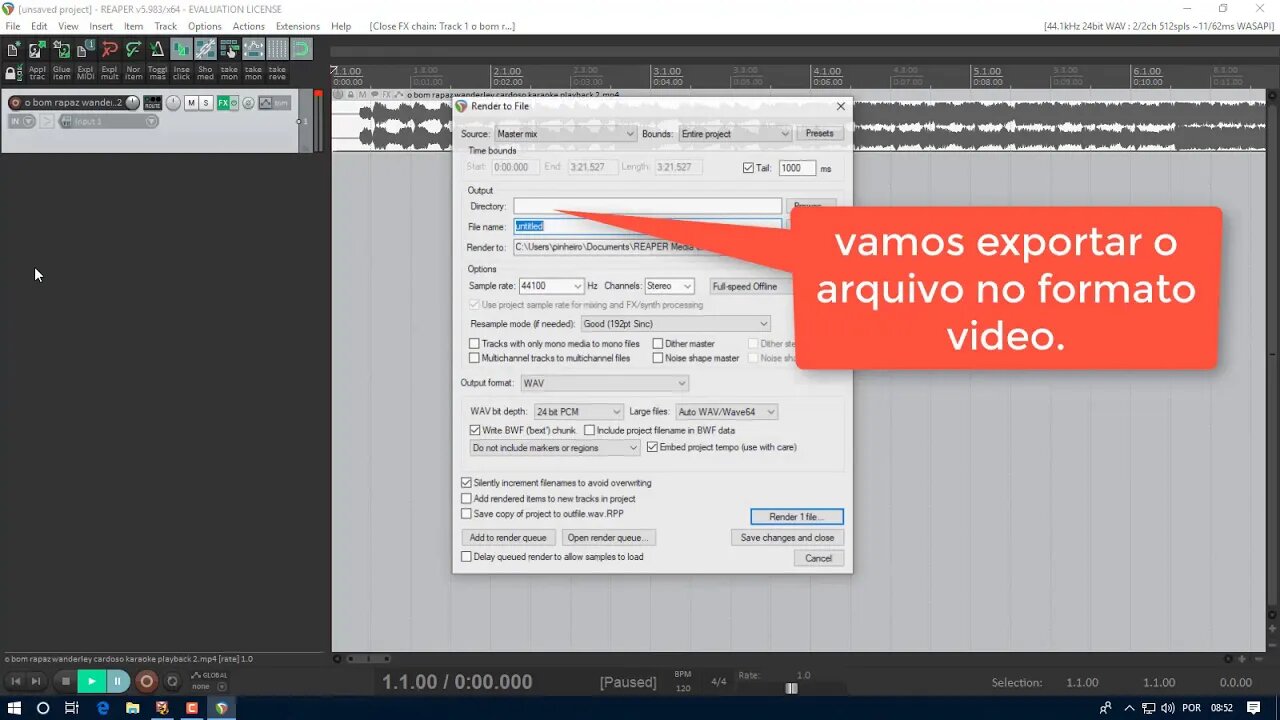Screen dimensions: 1280x720
Task: Enable 'Add rendered items to new tracks in project'
Action: pyautogui.click(x=466, y=498)
